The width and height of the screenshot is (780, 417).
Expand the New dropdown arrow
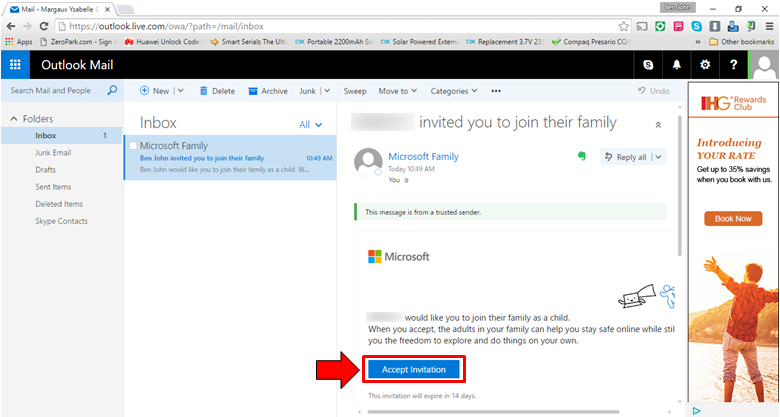point(180,91)
